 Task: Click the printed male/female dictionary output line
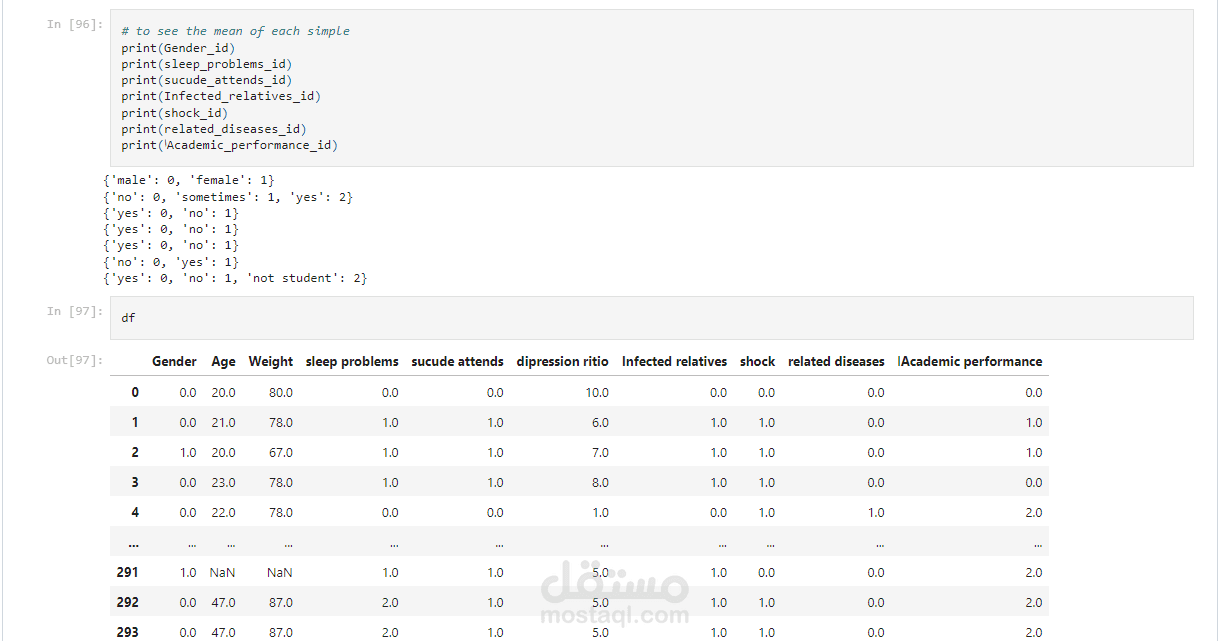pyautogui.click(x=189, y=180)
